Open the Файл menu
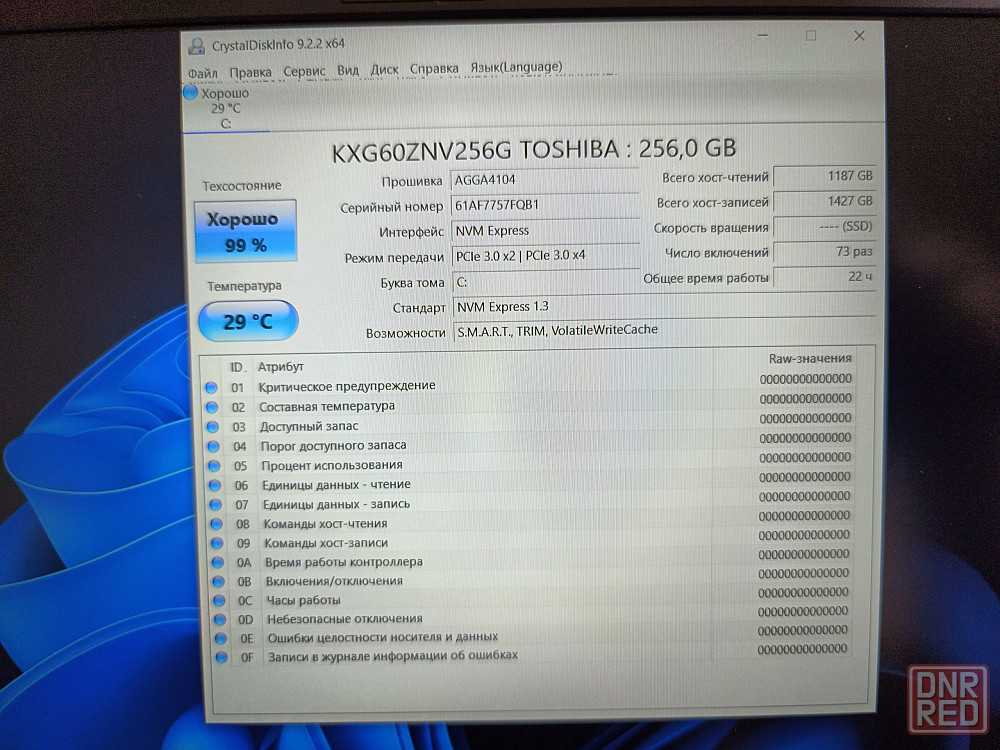This screenshot has height=750, width=1000. (x=203, y=74)
